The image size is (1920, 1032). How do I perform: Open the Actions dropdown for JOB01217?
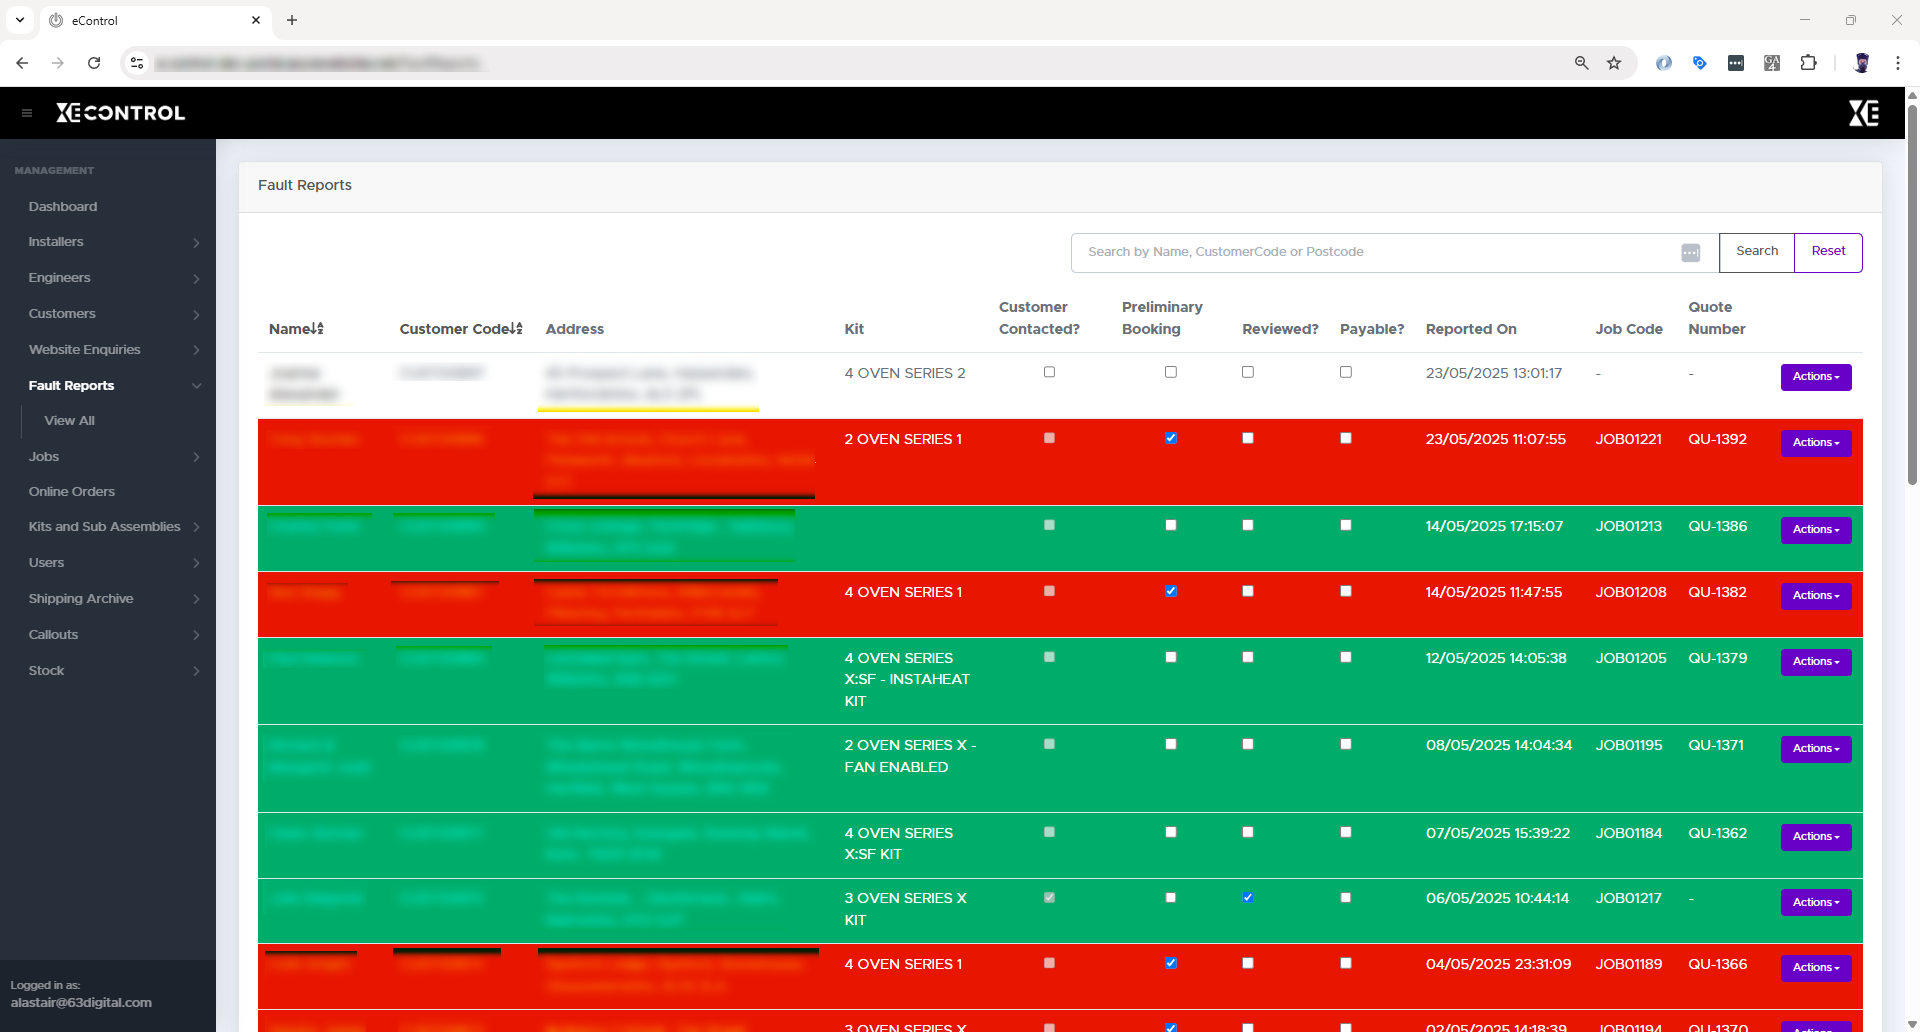pyautogui.click(x=1816, y=903)
